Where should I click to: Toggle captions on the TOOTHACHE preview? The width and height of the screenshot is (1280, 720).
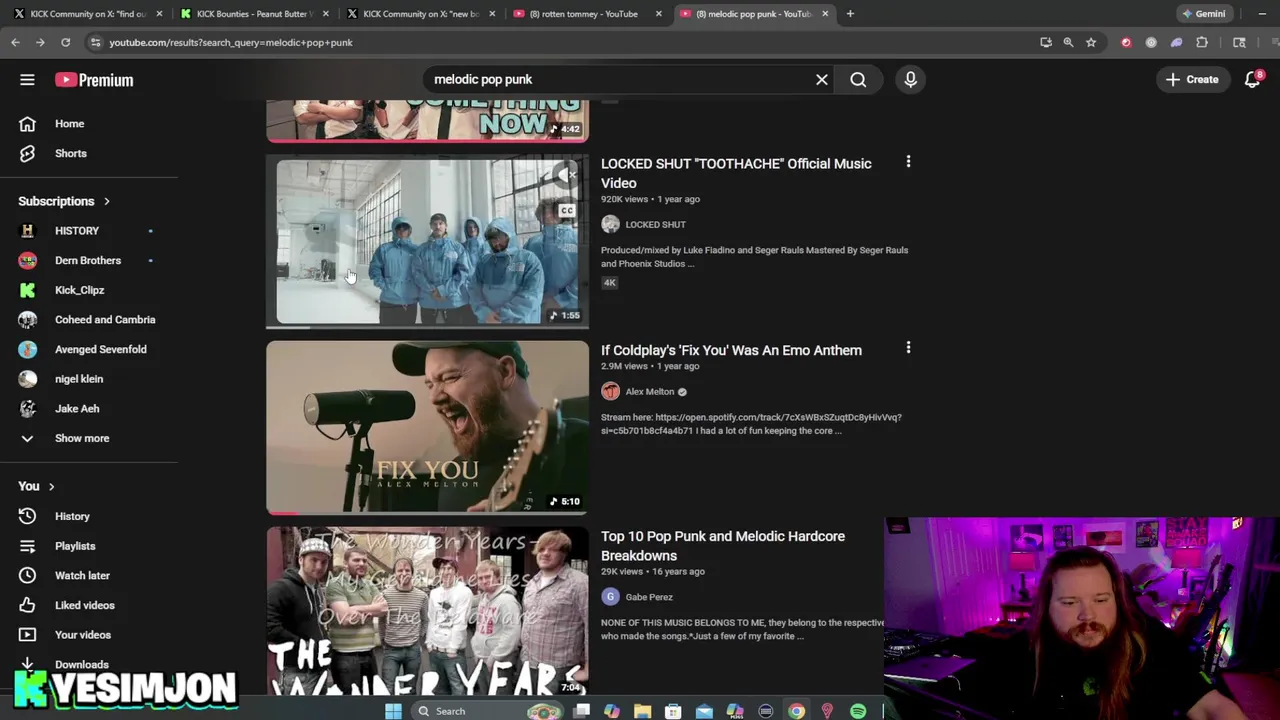coord(567,210)
